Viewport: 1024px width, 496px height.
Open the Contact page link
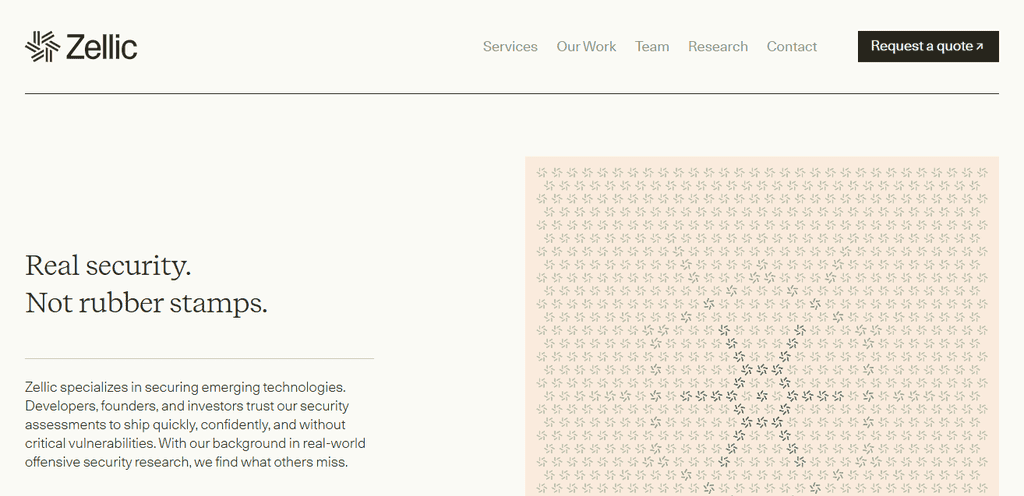coord(792,46)
